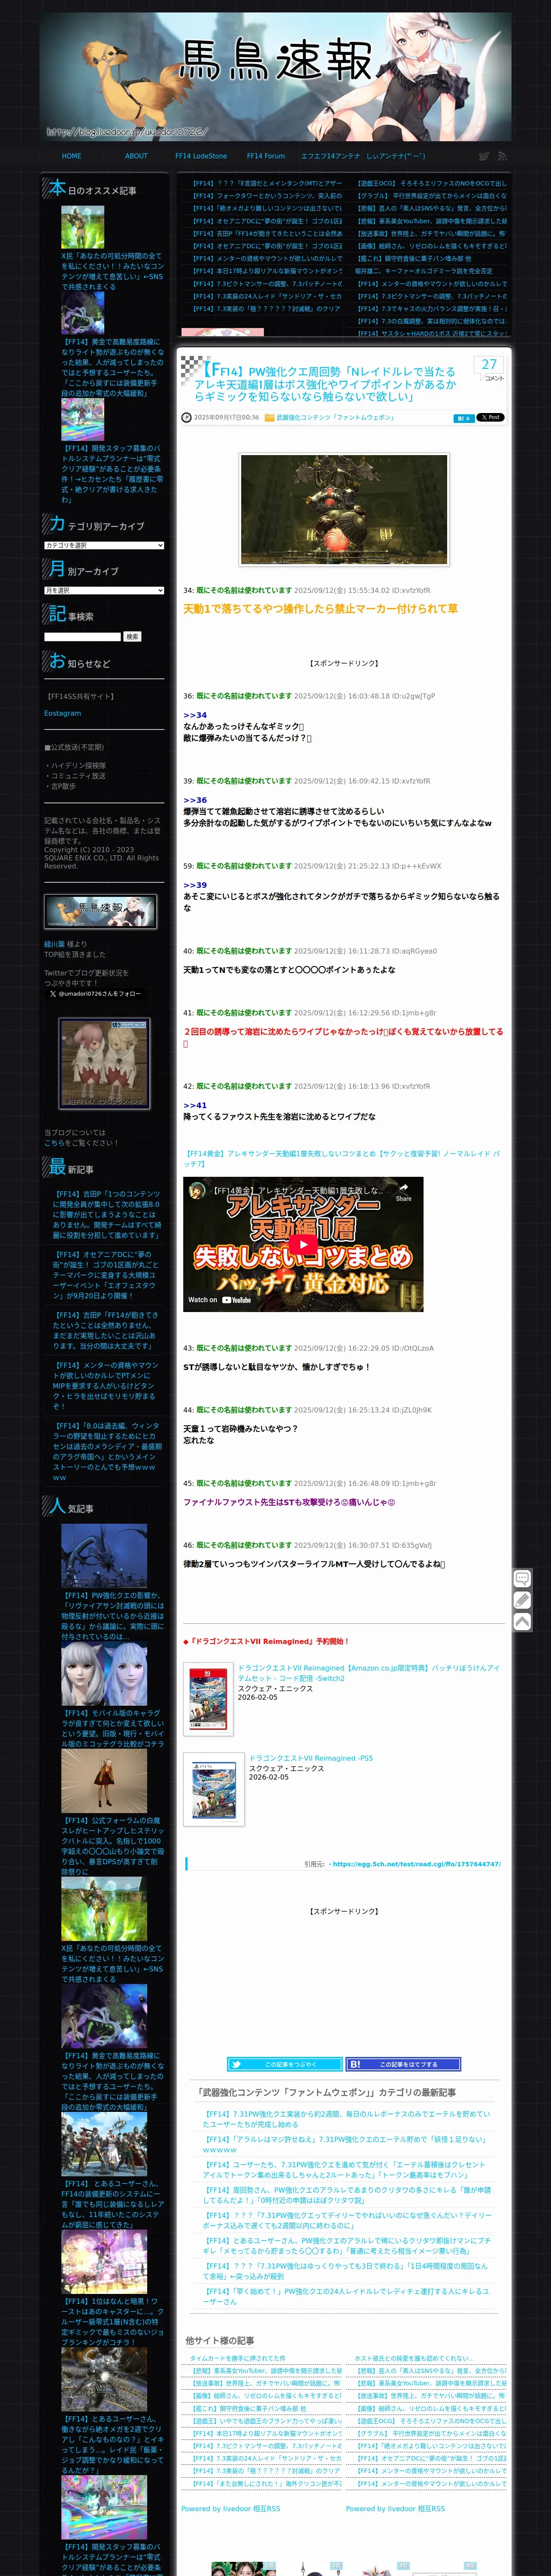Jump to the quoted comment >>36
The height and width of the screenshot is (2576, 551).
point(195,800)
